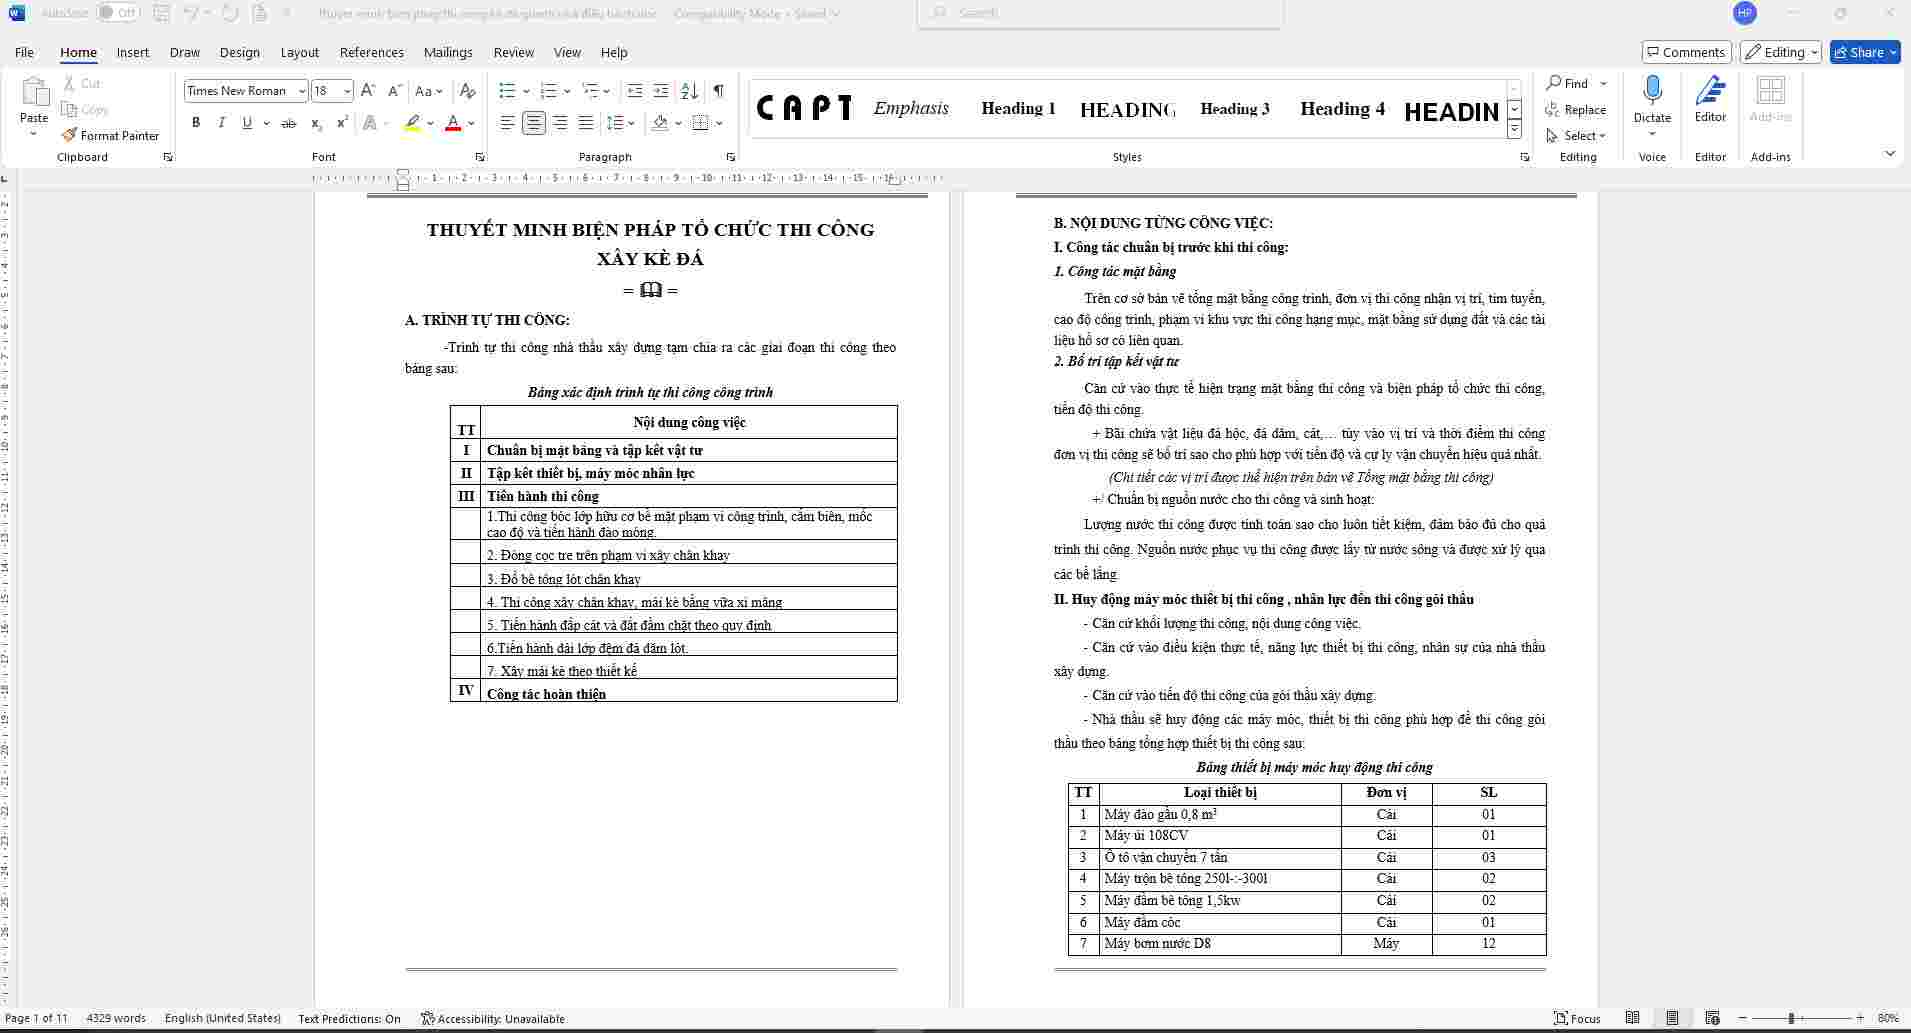The image size is (1911, 1033).
Task: Justify paragraph text
Action: pyautogui.click(x=586, y=123)
